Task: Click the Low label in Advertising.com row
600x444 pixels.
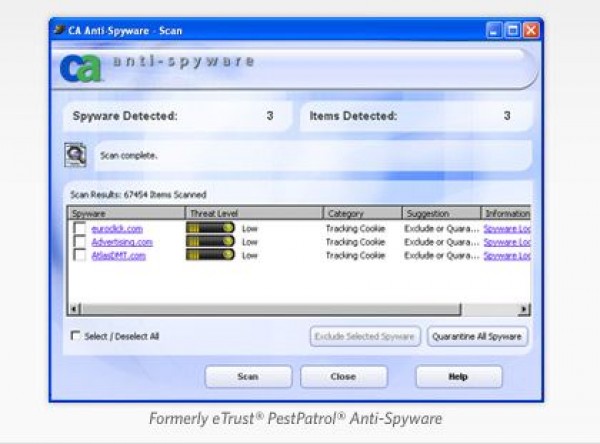Action: (250, 242)
